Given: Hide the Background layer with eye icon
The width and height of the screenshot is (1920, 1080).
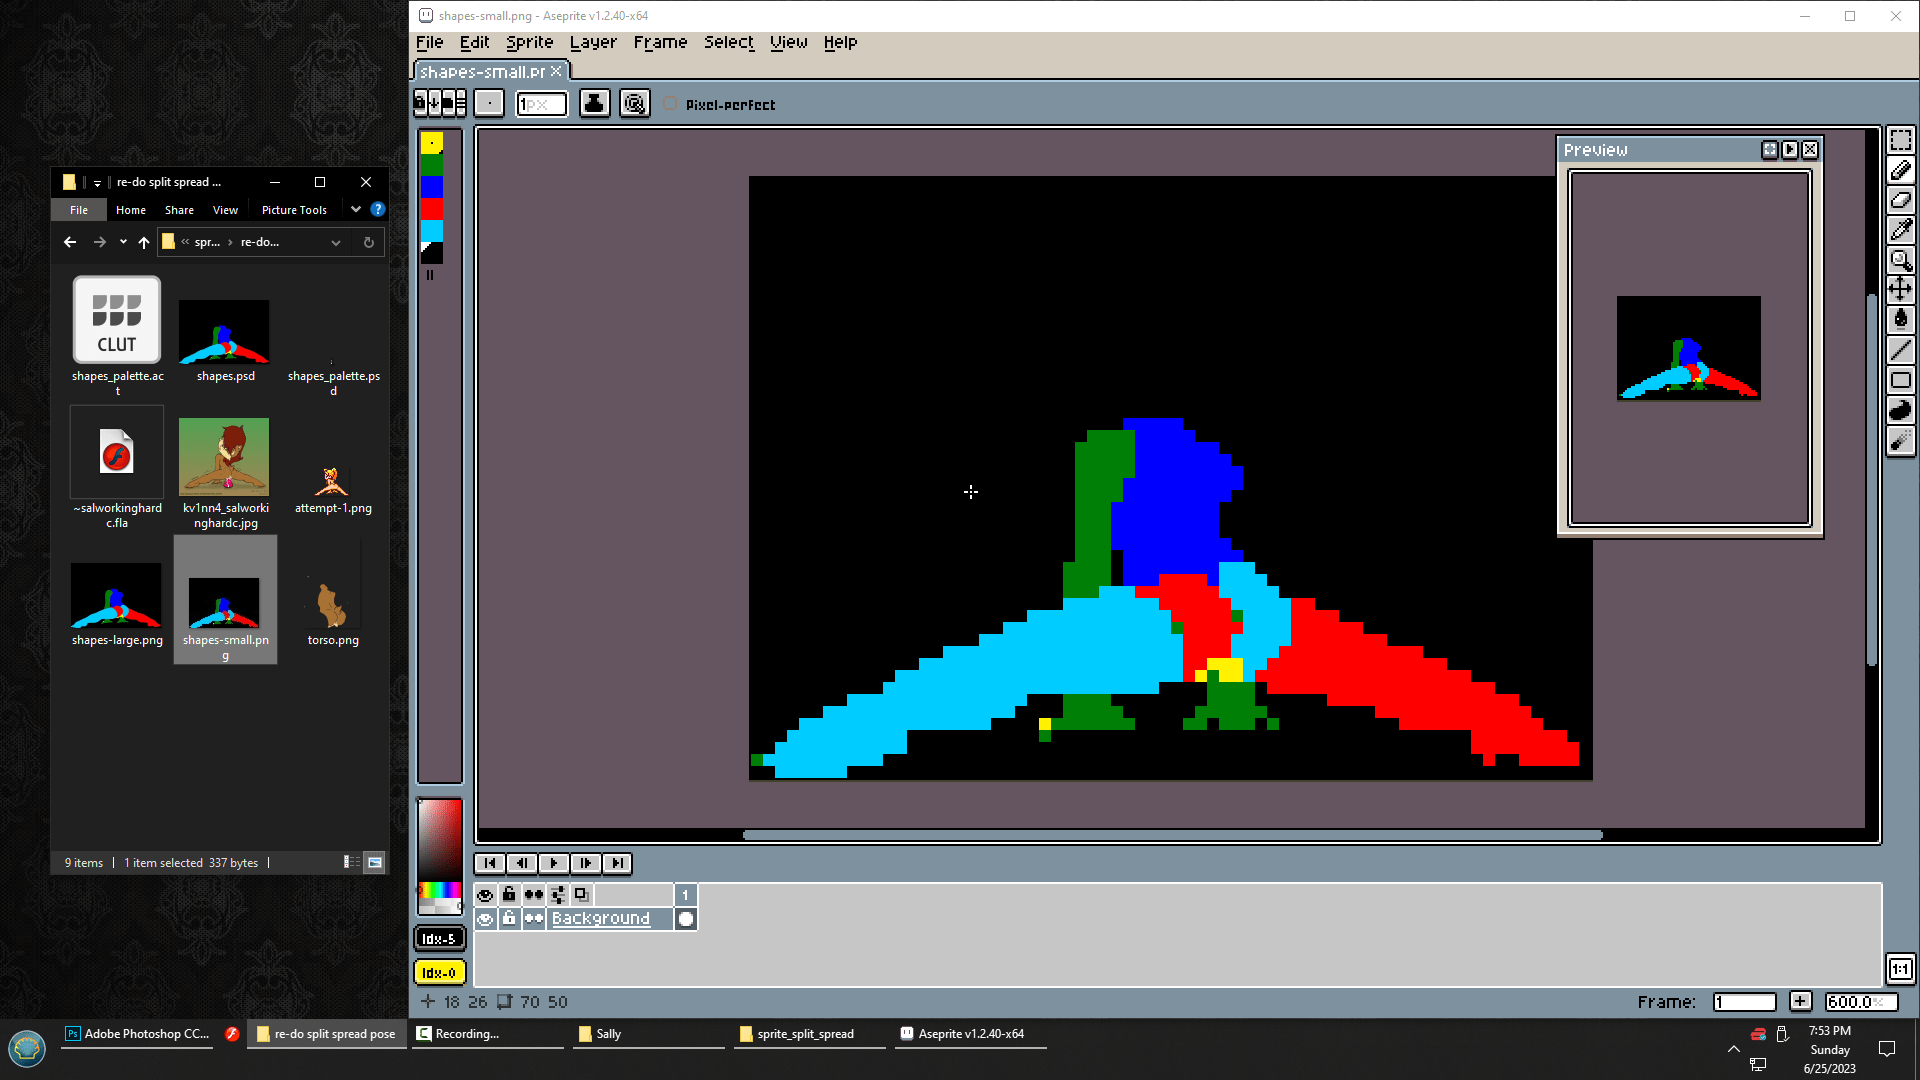Looking at the screenshot, I should point(485,919).
